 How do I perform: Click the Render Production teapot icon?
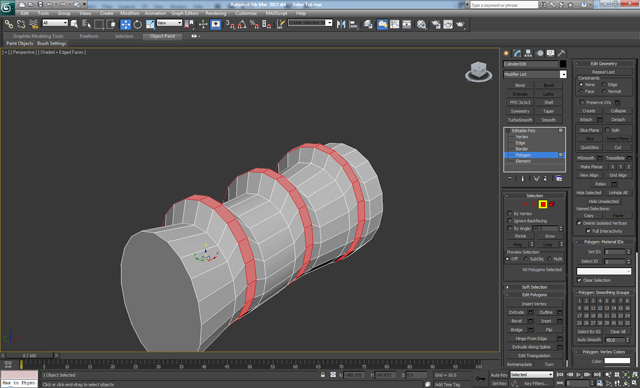460,24
